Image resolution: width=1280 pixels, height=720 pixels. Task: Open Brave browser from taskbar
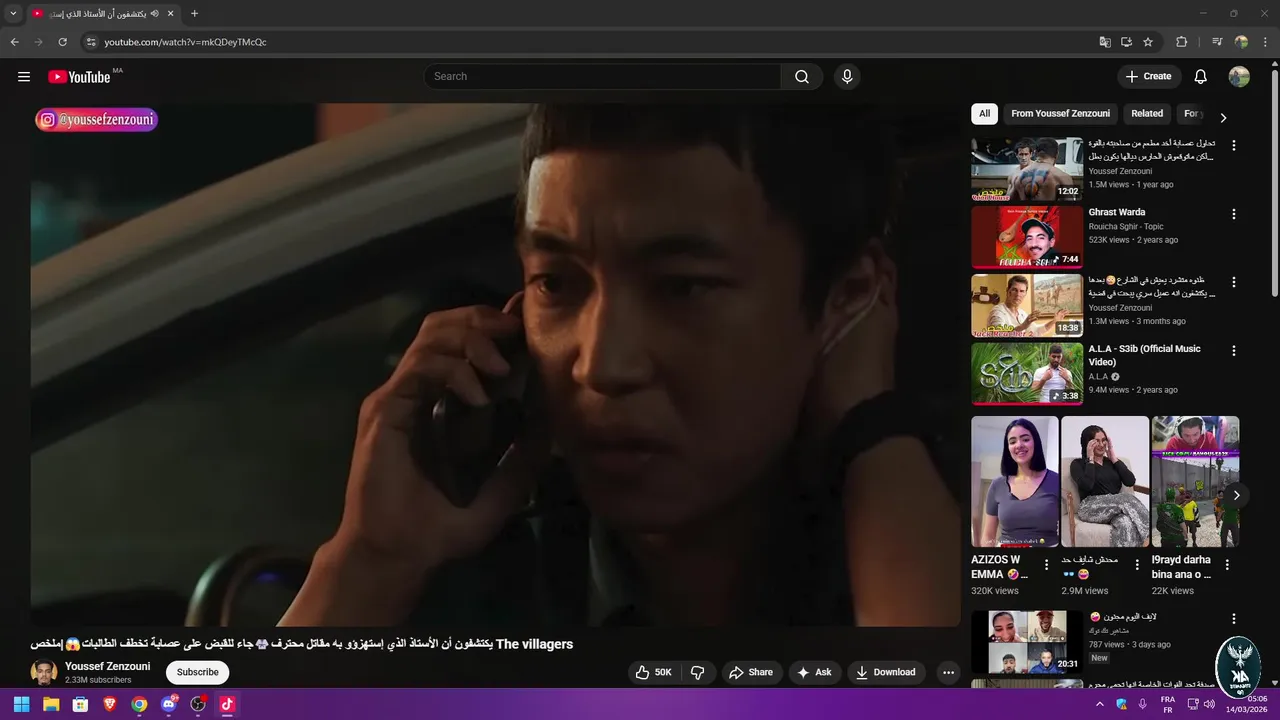110,704
